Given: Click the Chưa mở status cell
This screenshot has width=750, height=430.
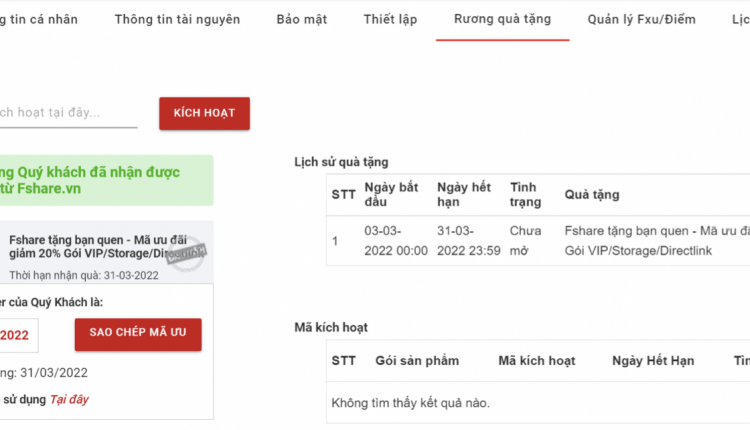Looking at the screenshot, I should 525,241.
